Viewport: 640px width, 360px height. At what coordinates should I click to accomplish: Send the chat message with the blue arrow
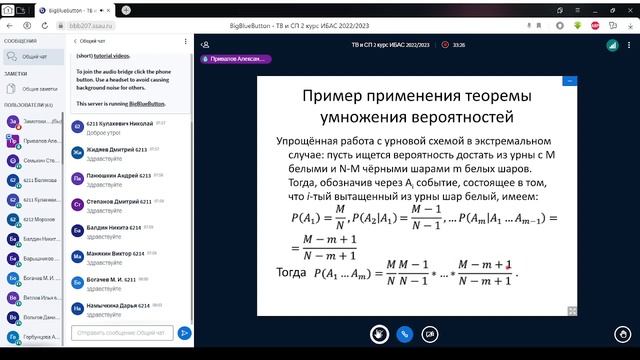click(x=184, y=333)
